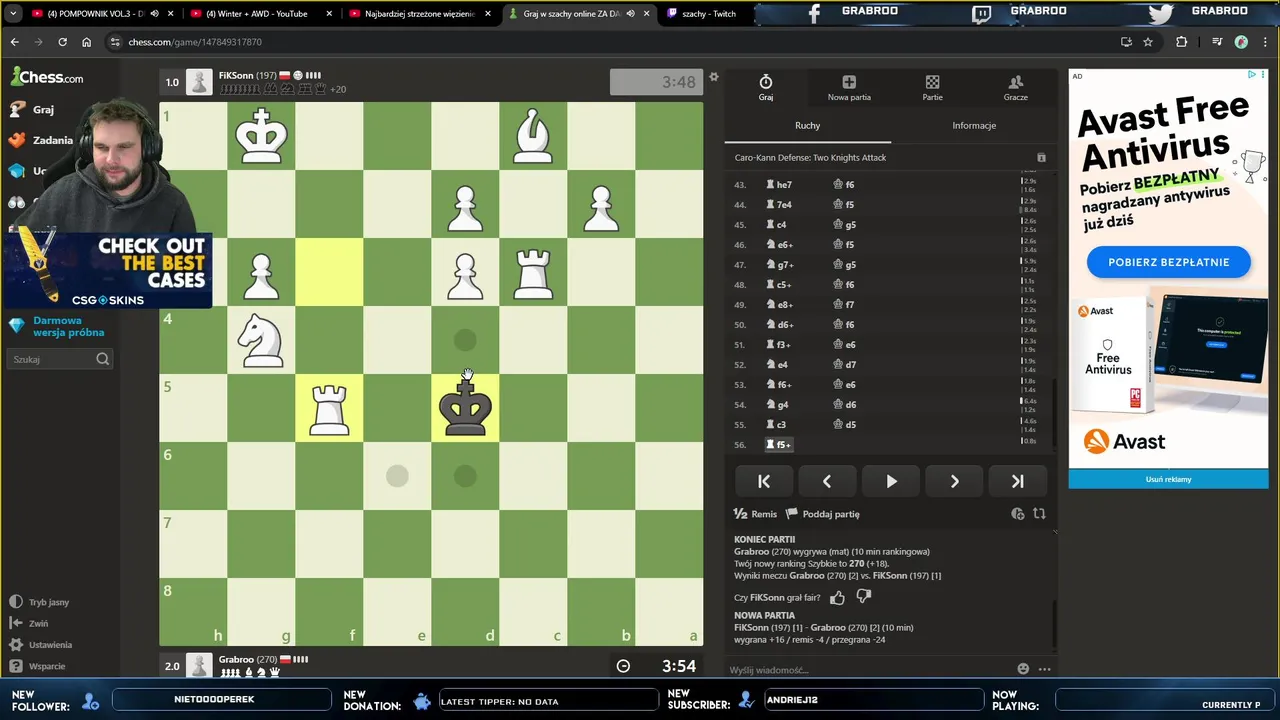1280x720 pixels.
Task: Select the white knight piece
Action: pyautogui.click(x=261, y=340)
